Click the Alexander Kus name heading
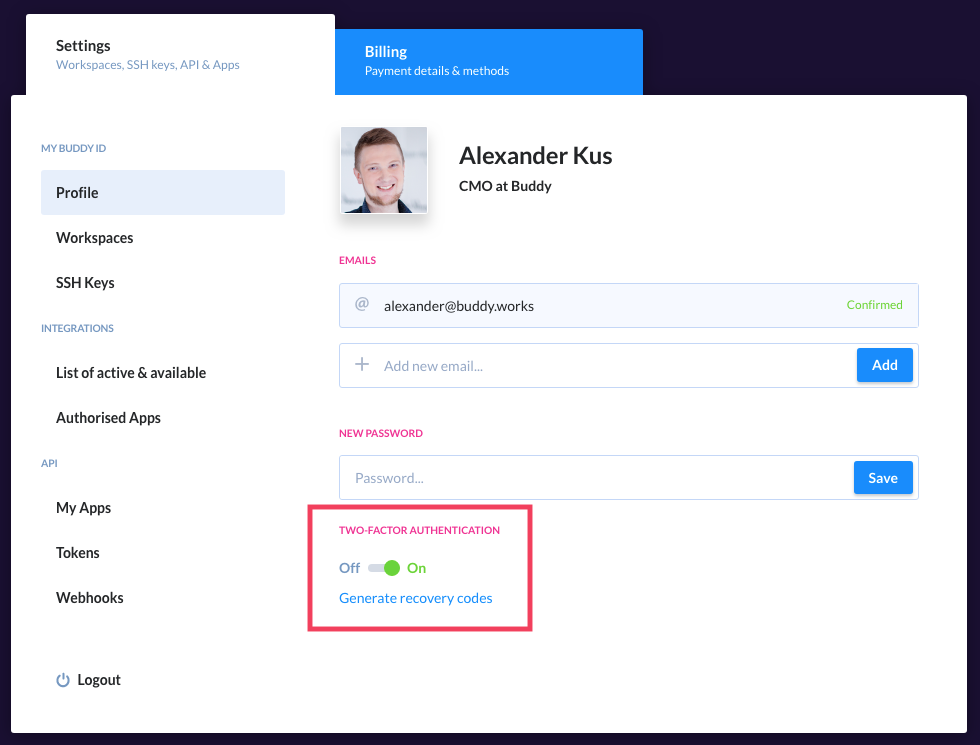This screenshot has width=980, height=745. click(x=536, y=155)
